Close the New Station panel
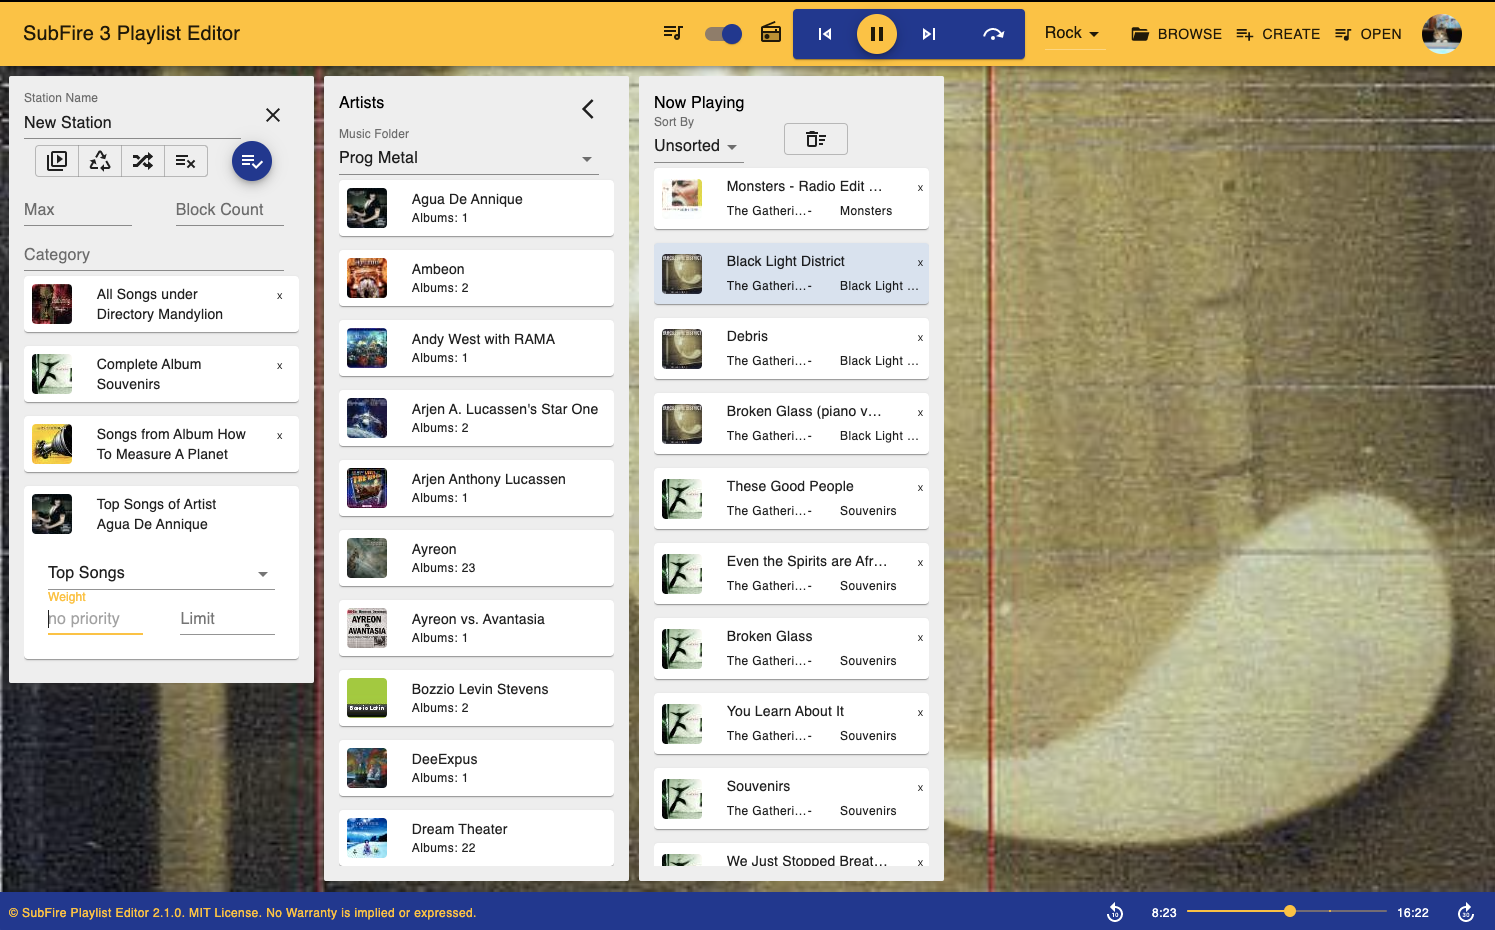The image size is (1495, 930). pyautogui.click(x=273, y=115)
